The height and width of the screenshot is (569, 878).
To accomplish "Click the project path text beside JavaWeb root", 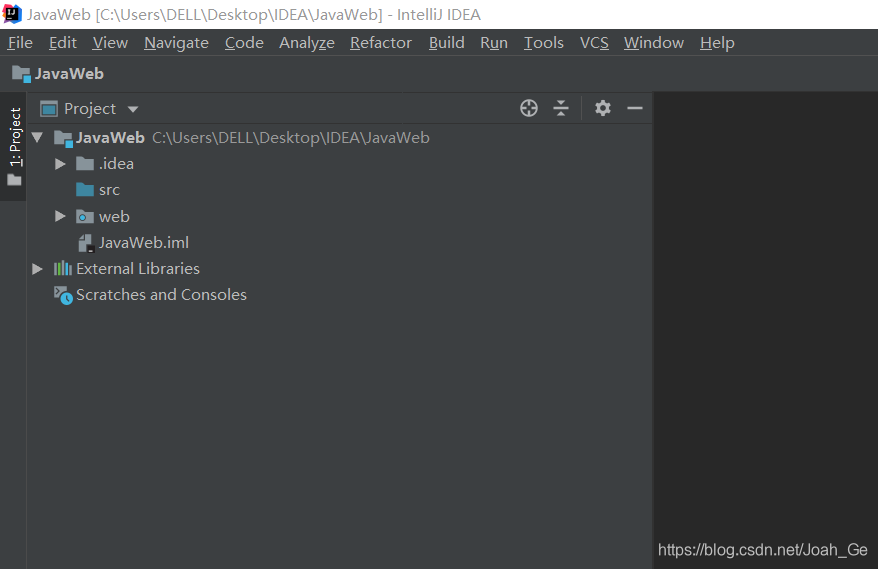I will point(291,138).
